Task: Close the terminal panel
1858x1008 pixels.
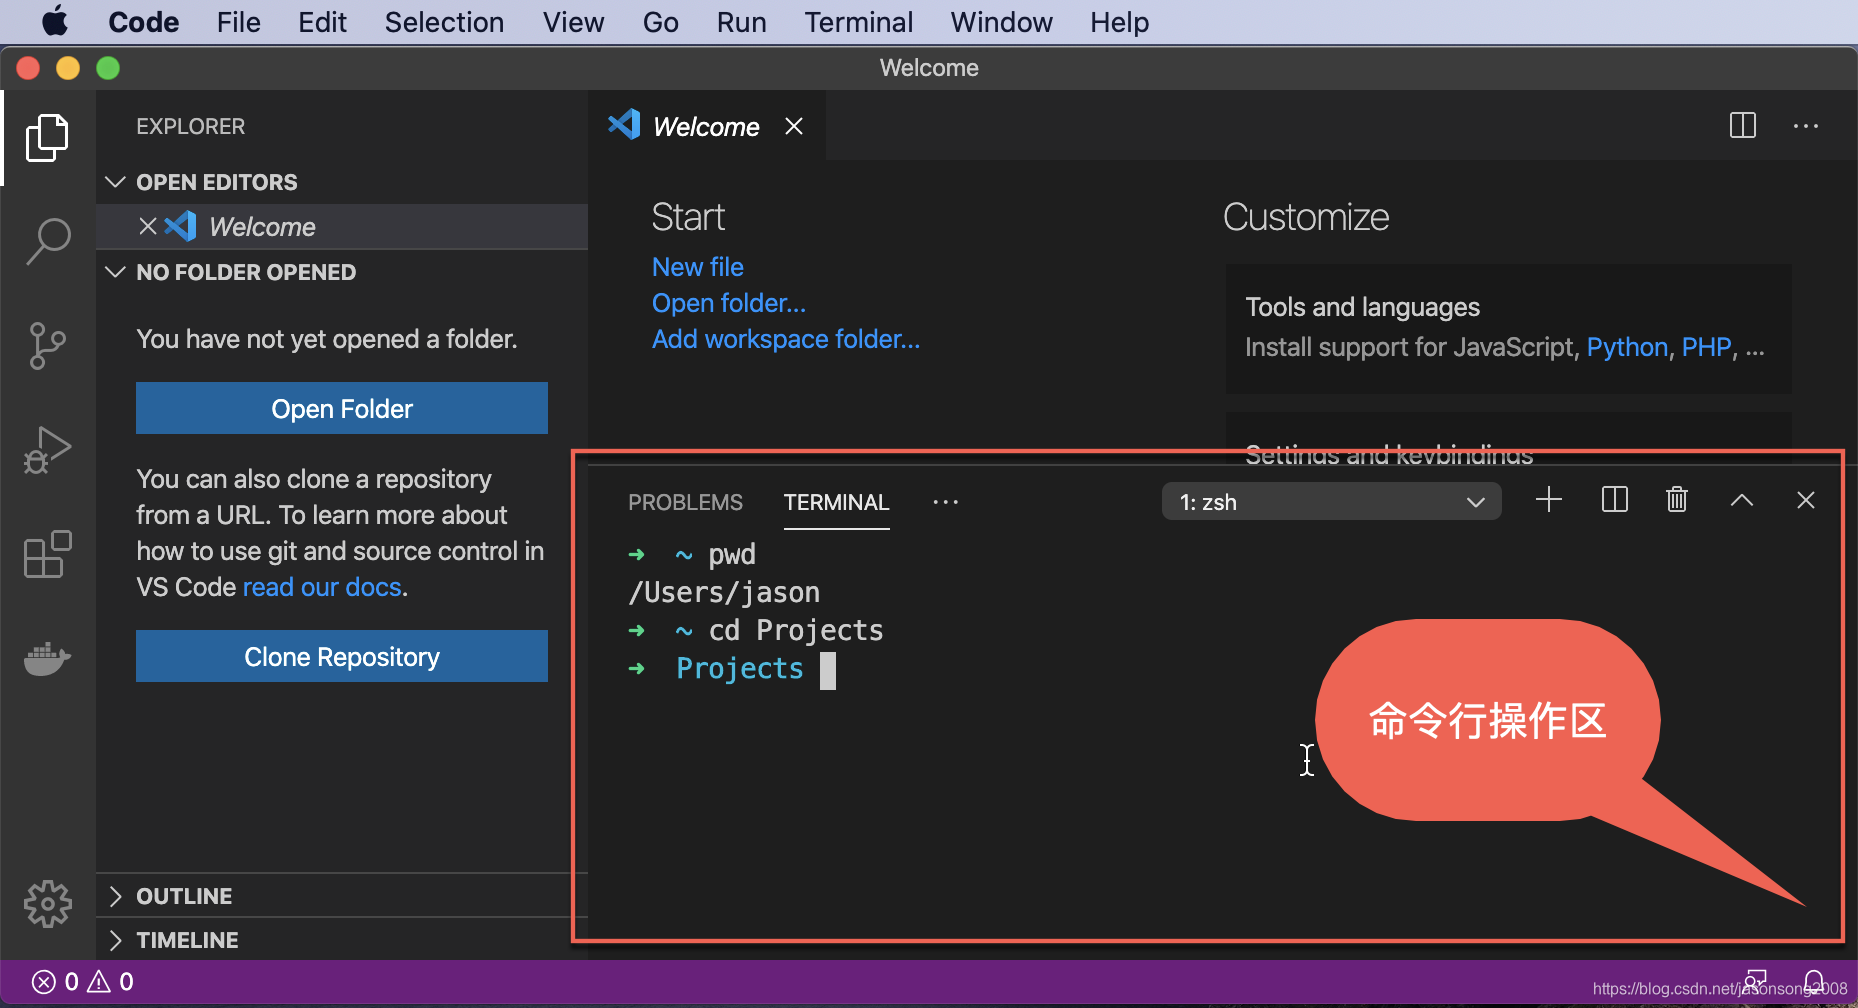Action: point(1805,500)
